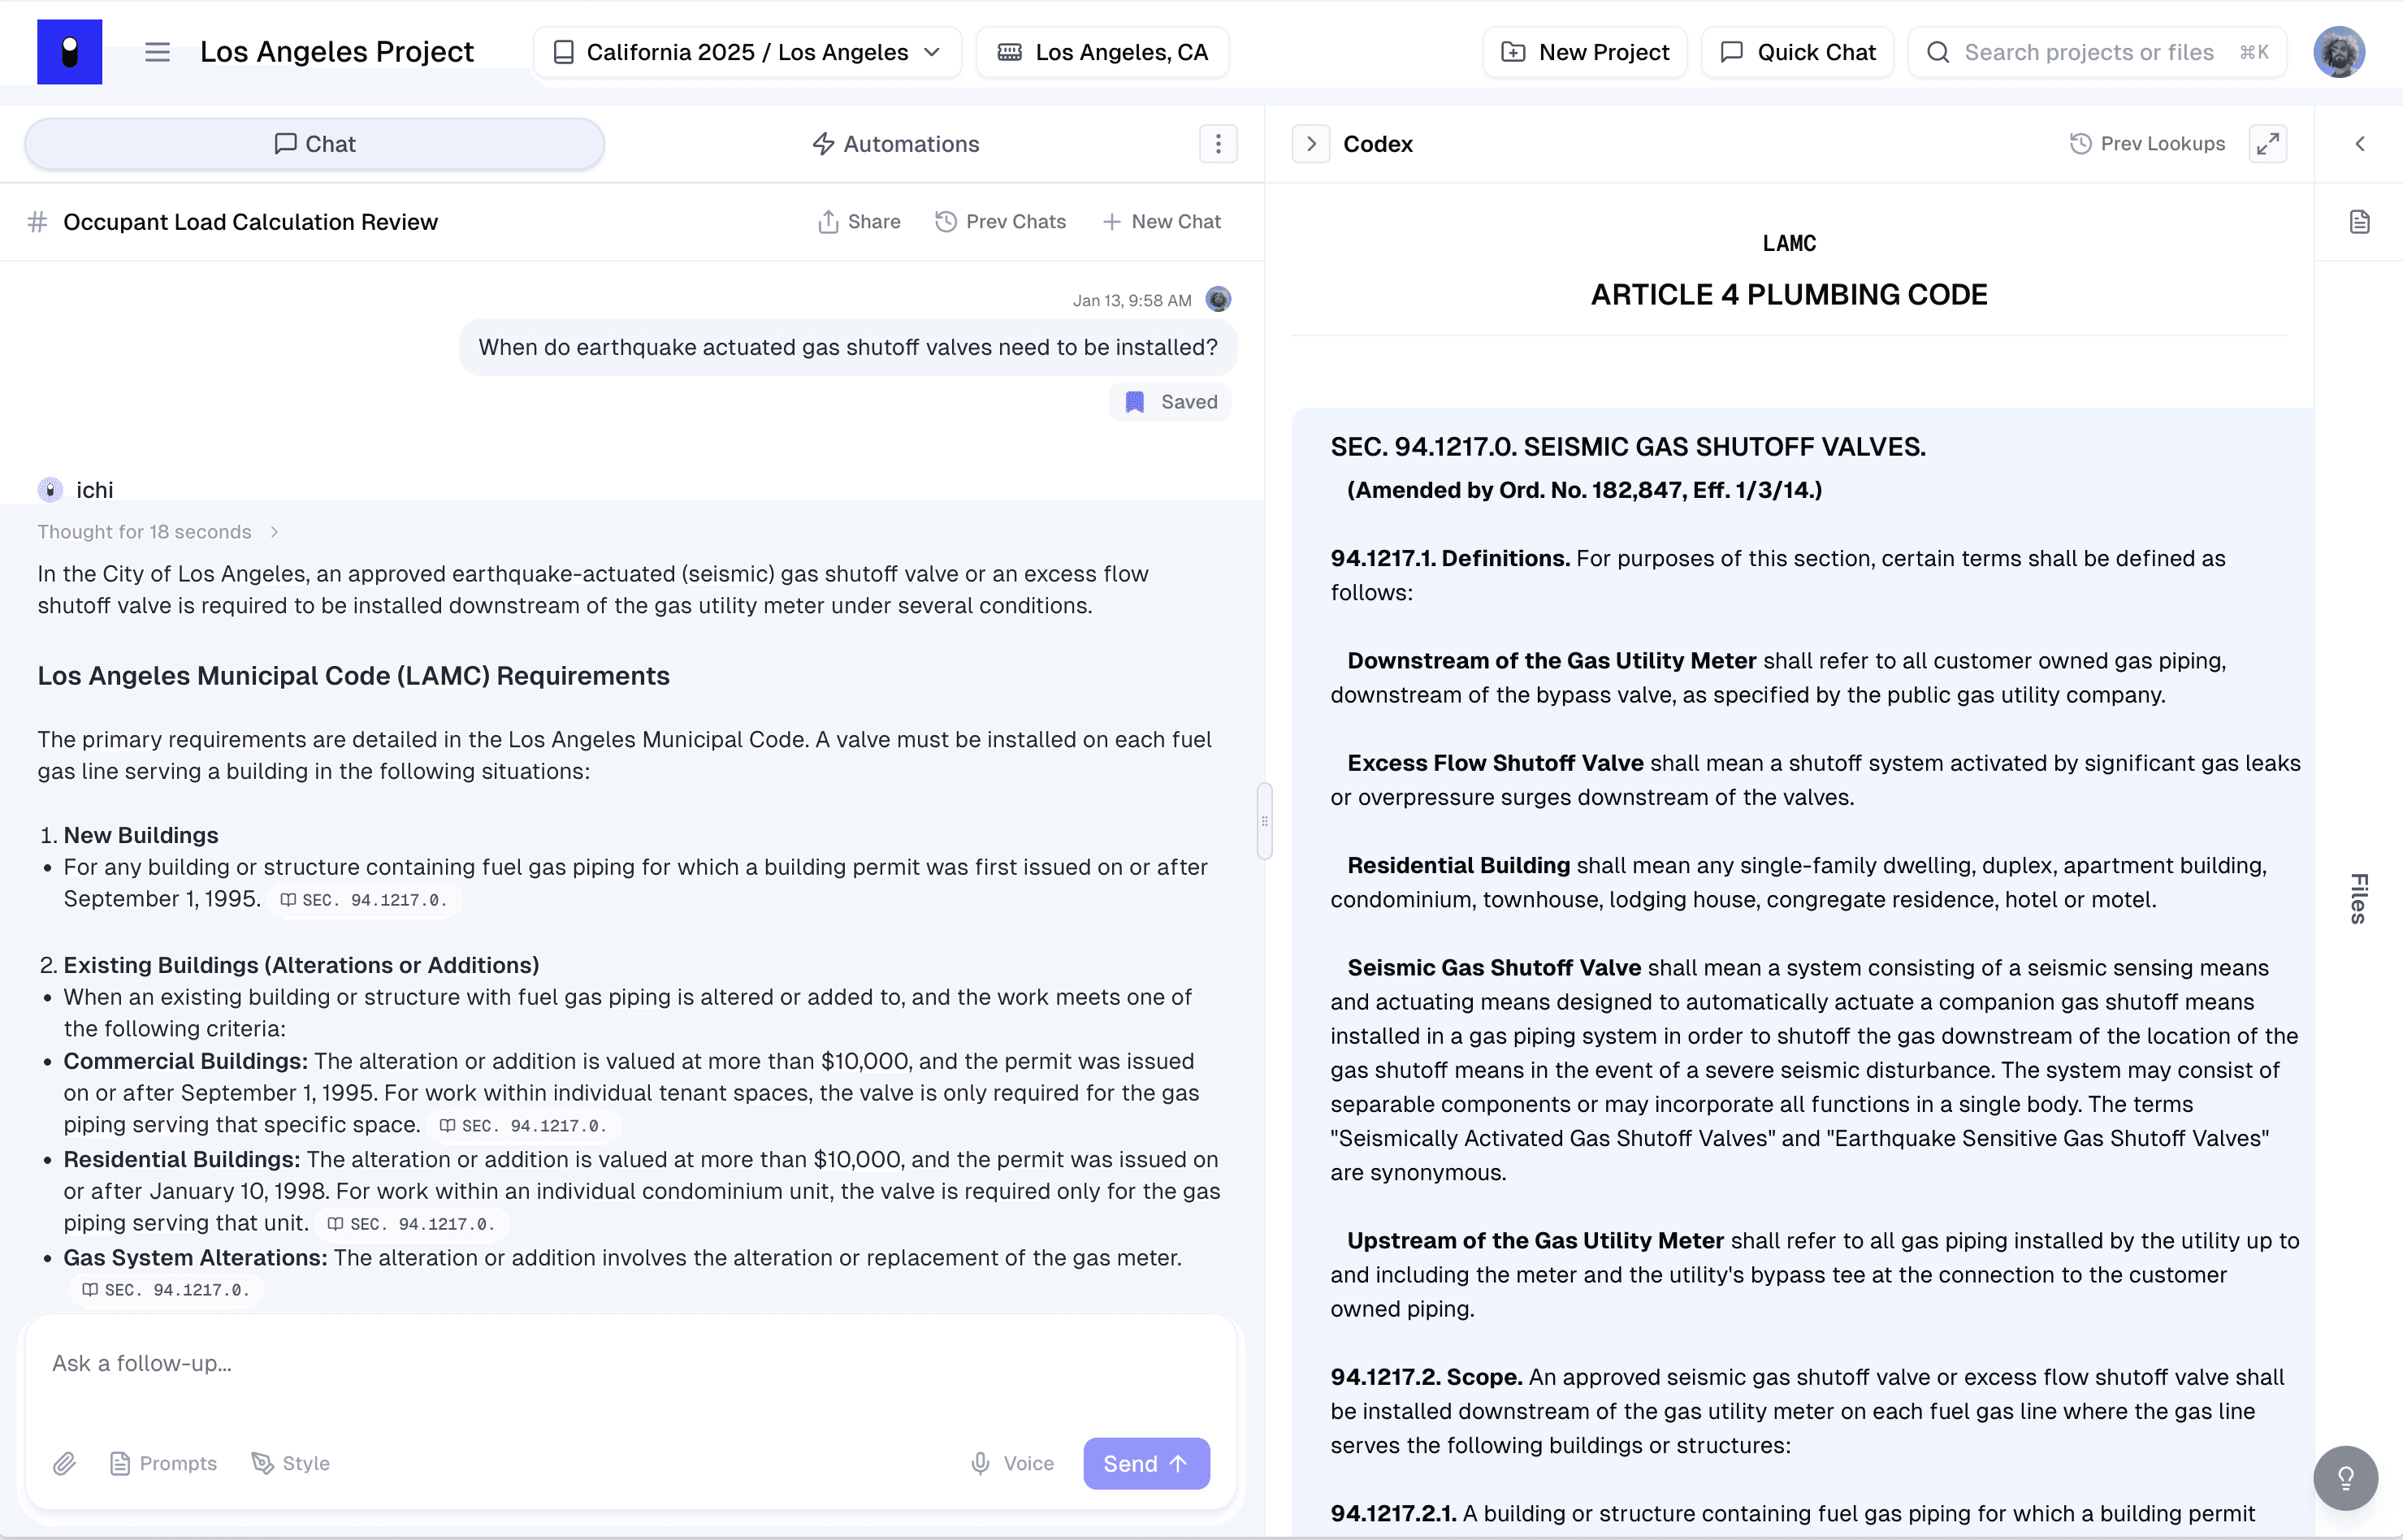Image resolution: width=2403 pixels, height=1540 pixels.
Task: Toggle the Saved bookmark on message
Action: (1170, 402)
